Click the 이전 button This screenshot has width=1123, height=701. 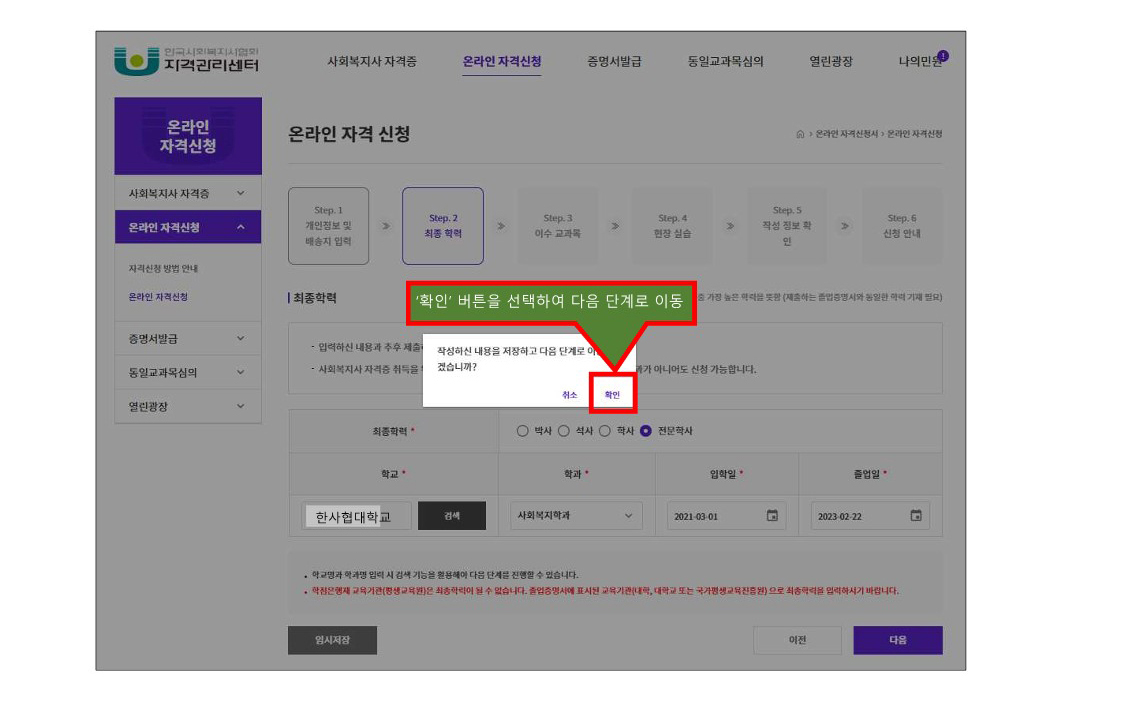tap(797, 640)
